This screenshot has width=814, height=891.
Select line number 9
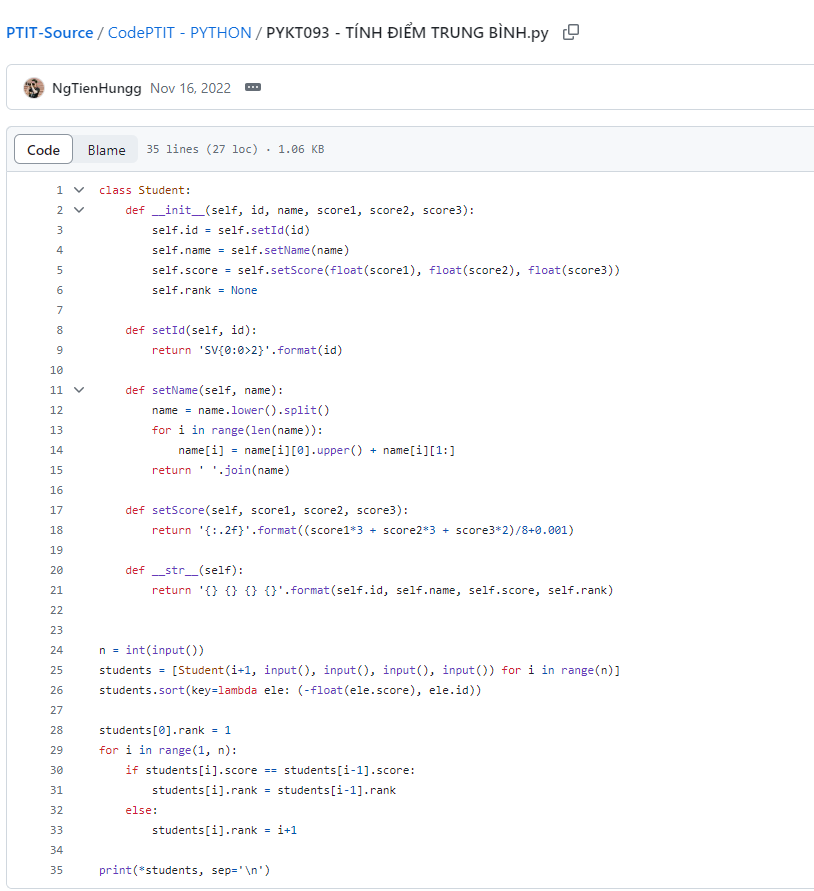coord(59,350)
